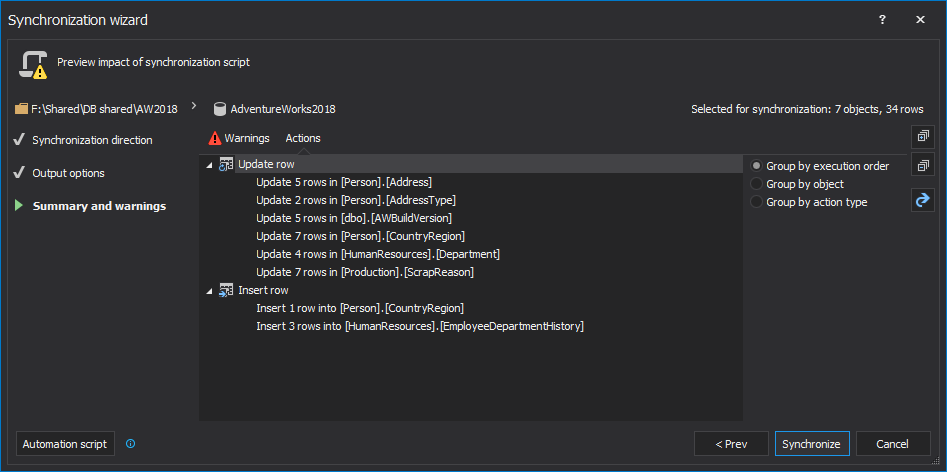The height and width of the screenshot is (472, 947).
Task: Click the Update row group icon
Action: tap(226, 164)
